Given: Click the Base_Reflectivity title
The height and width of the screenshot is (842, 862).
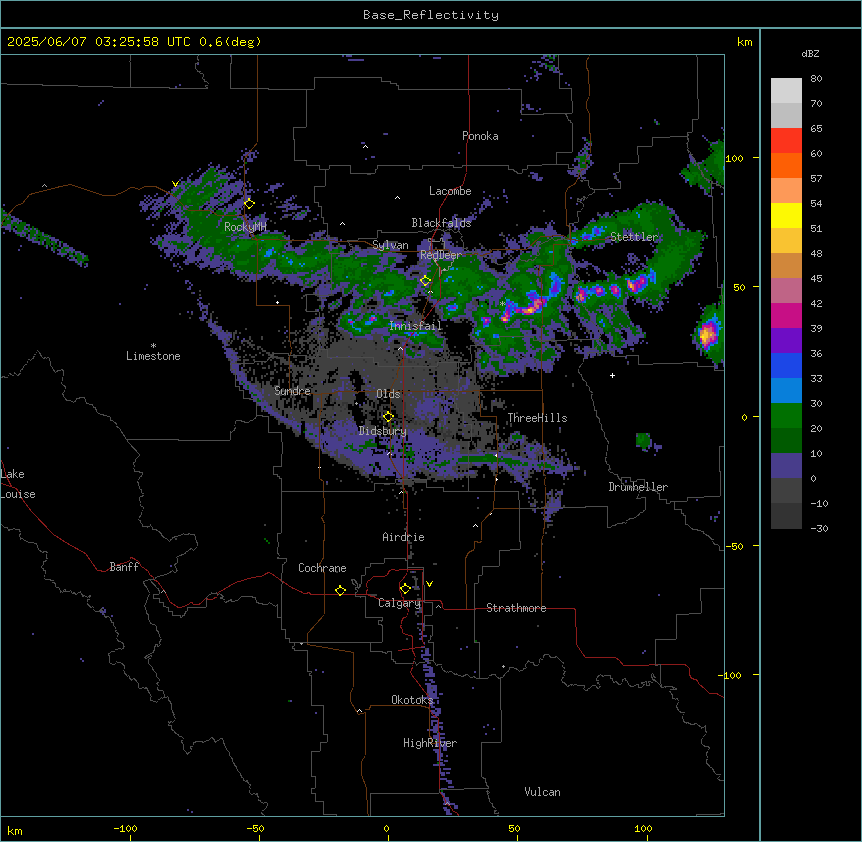Looking at the screenshot, I should 431,15.
